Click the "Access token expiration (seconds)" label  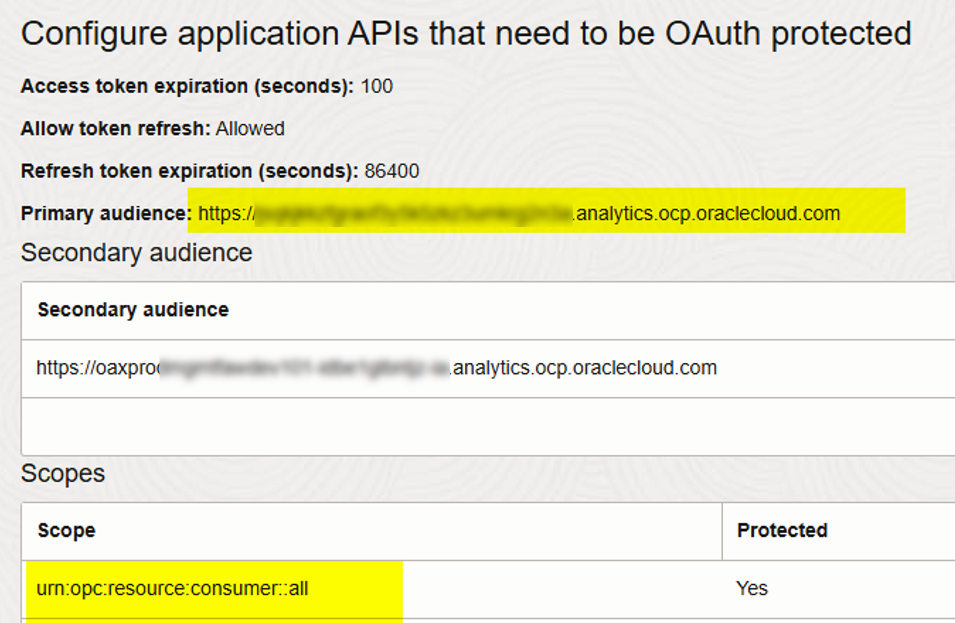(187, 86)
